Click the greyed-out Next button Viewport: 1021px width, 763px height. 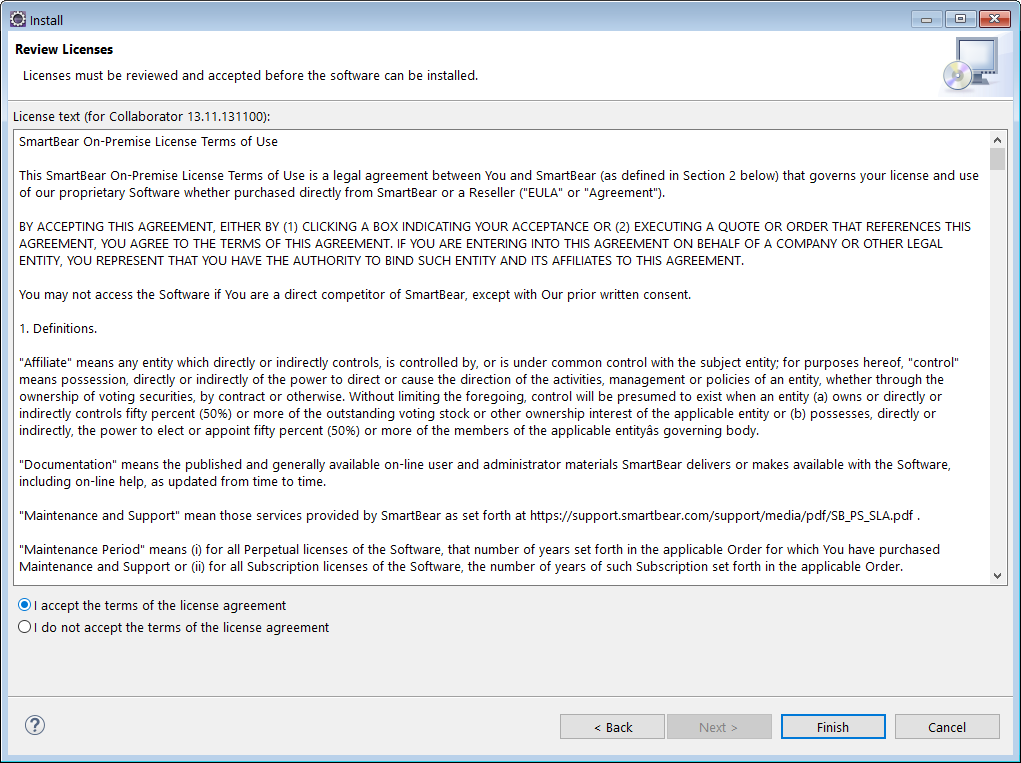pos(719,727)
